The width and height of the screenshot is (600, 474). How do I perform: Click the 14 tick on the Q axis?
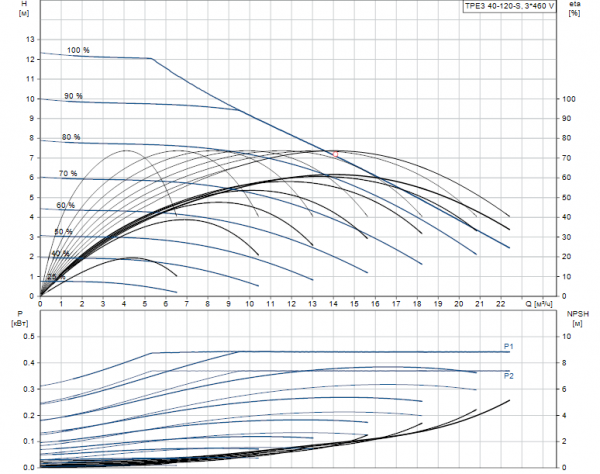(x=333, y=304)
